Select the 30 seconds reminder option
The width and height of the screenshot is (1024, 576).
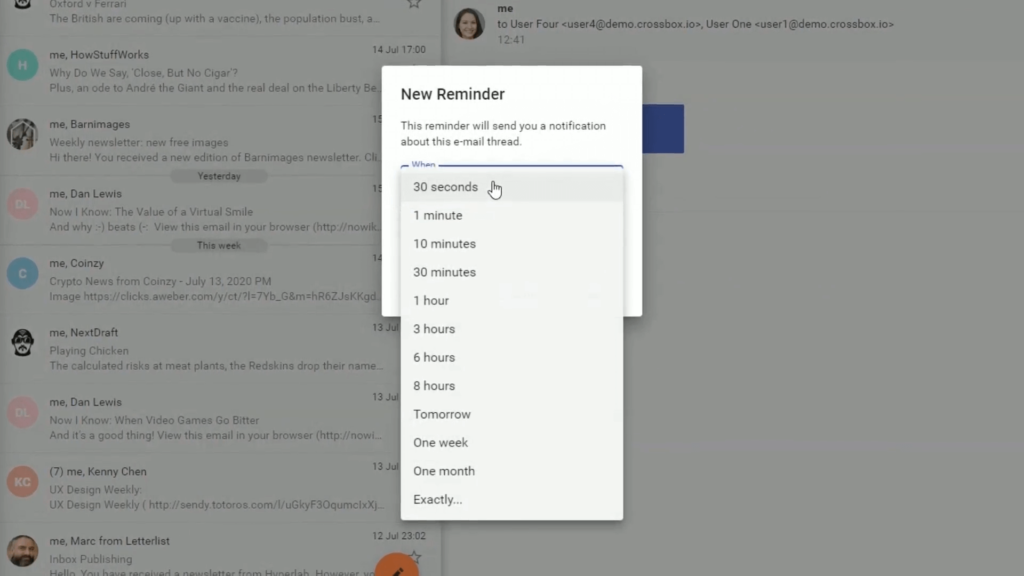pyautogui.click(x=446, y=187)
